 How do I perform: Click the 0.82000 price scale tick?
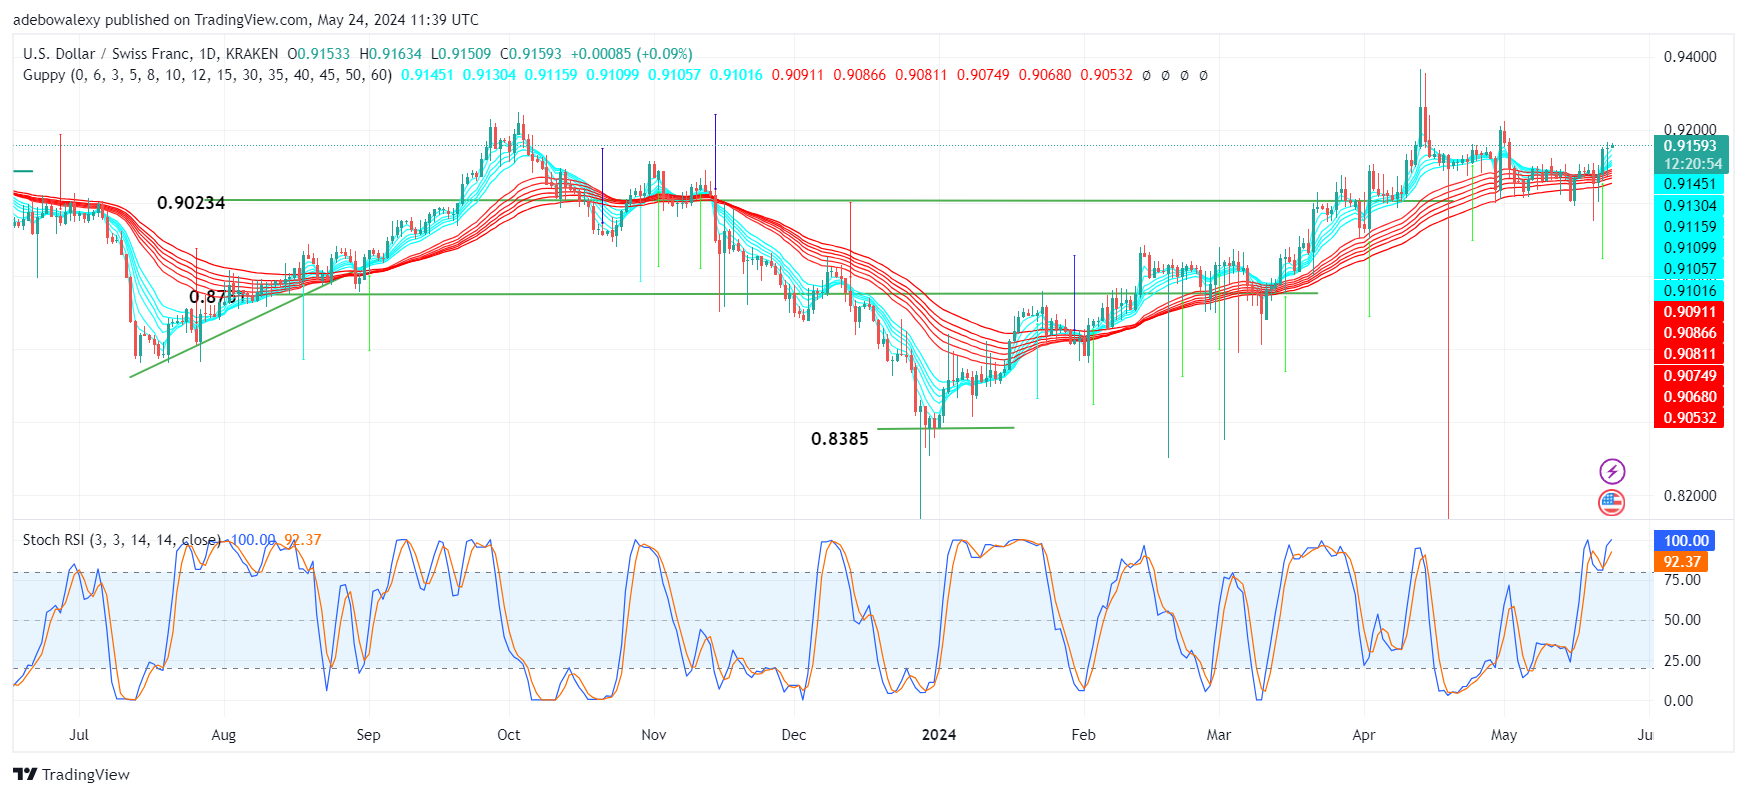(x=1690, y=496)
